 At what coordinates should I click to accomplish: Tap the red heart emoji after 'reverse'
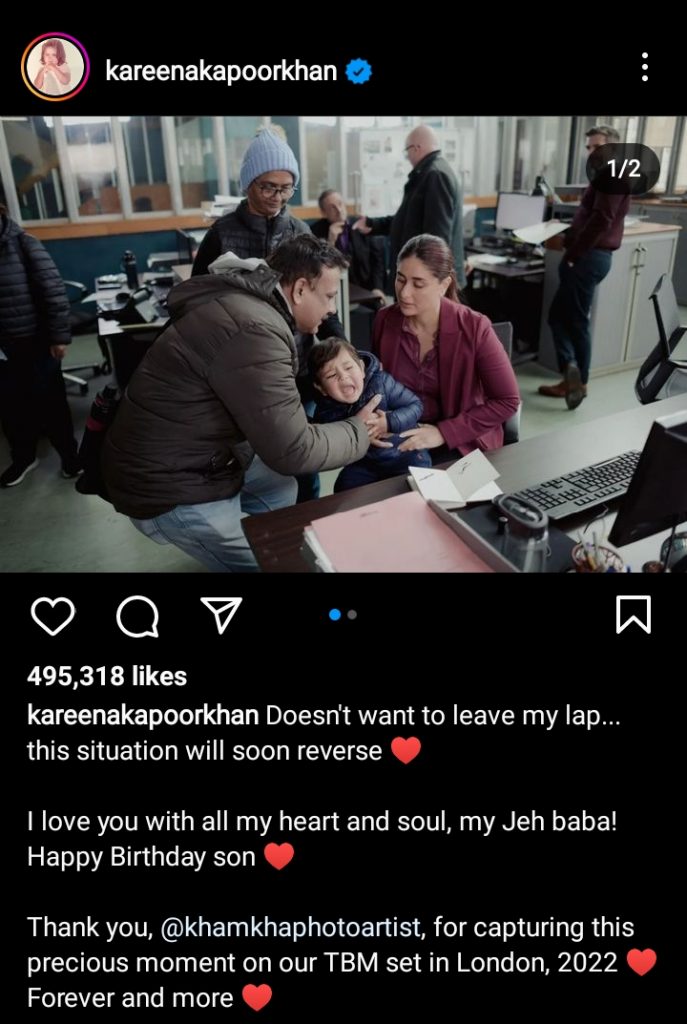pyautogui.click(x=406, y=751)
